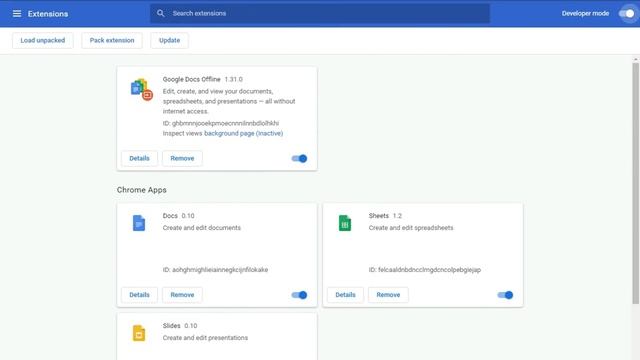Click the vertical page scrollbar

pos(636,184)
